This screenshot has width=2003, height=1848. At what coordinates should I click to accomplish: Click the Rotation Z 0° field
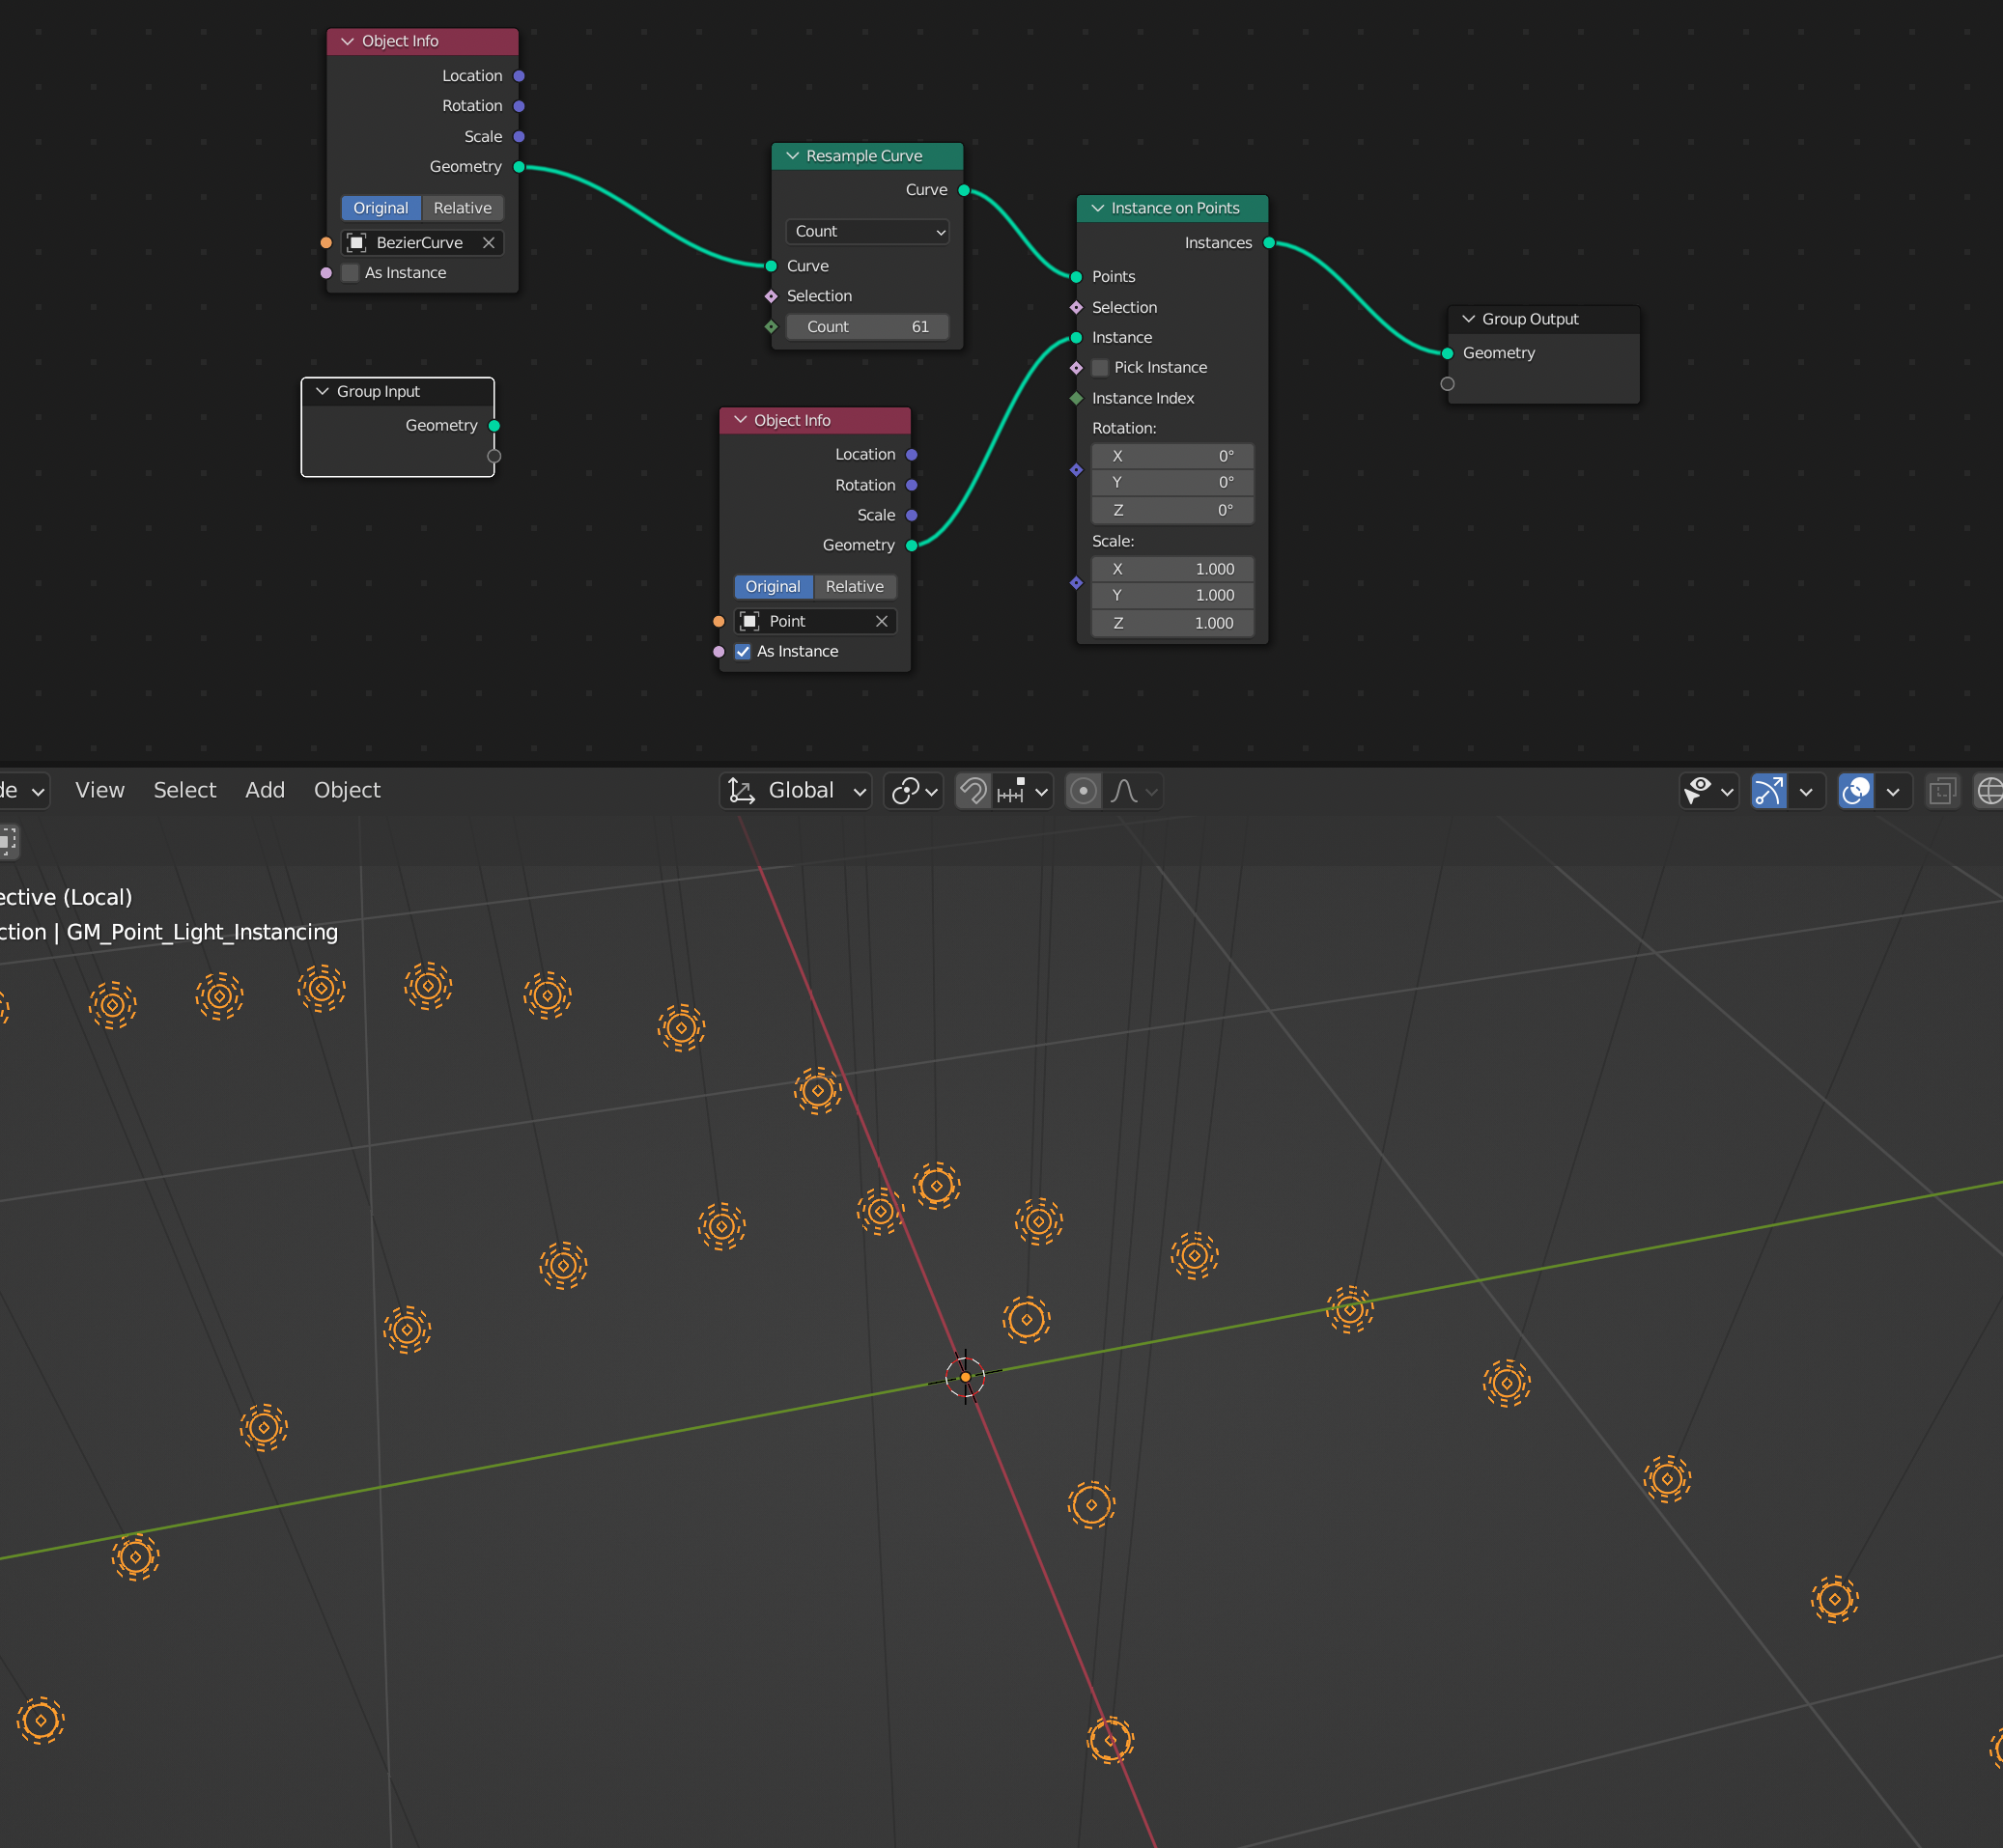click(1172, 510)
